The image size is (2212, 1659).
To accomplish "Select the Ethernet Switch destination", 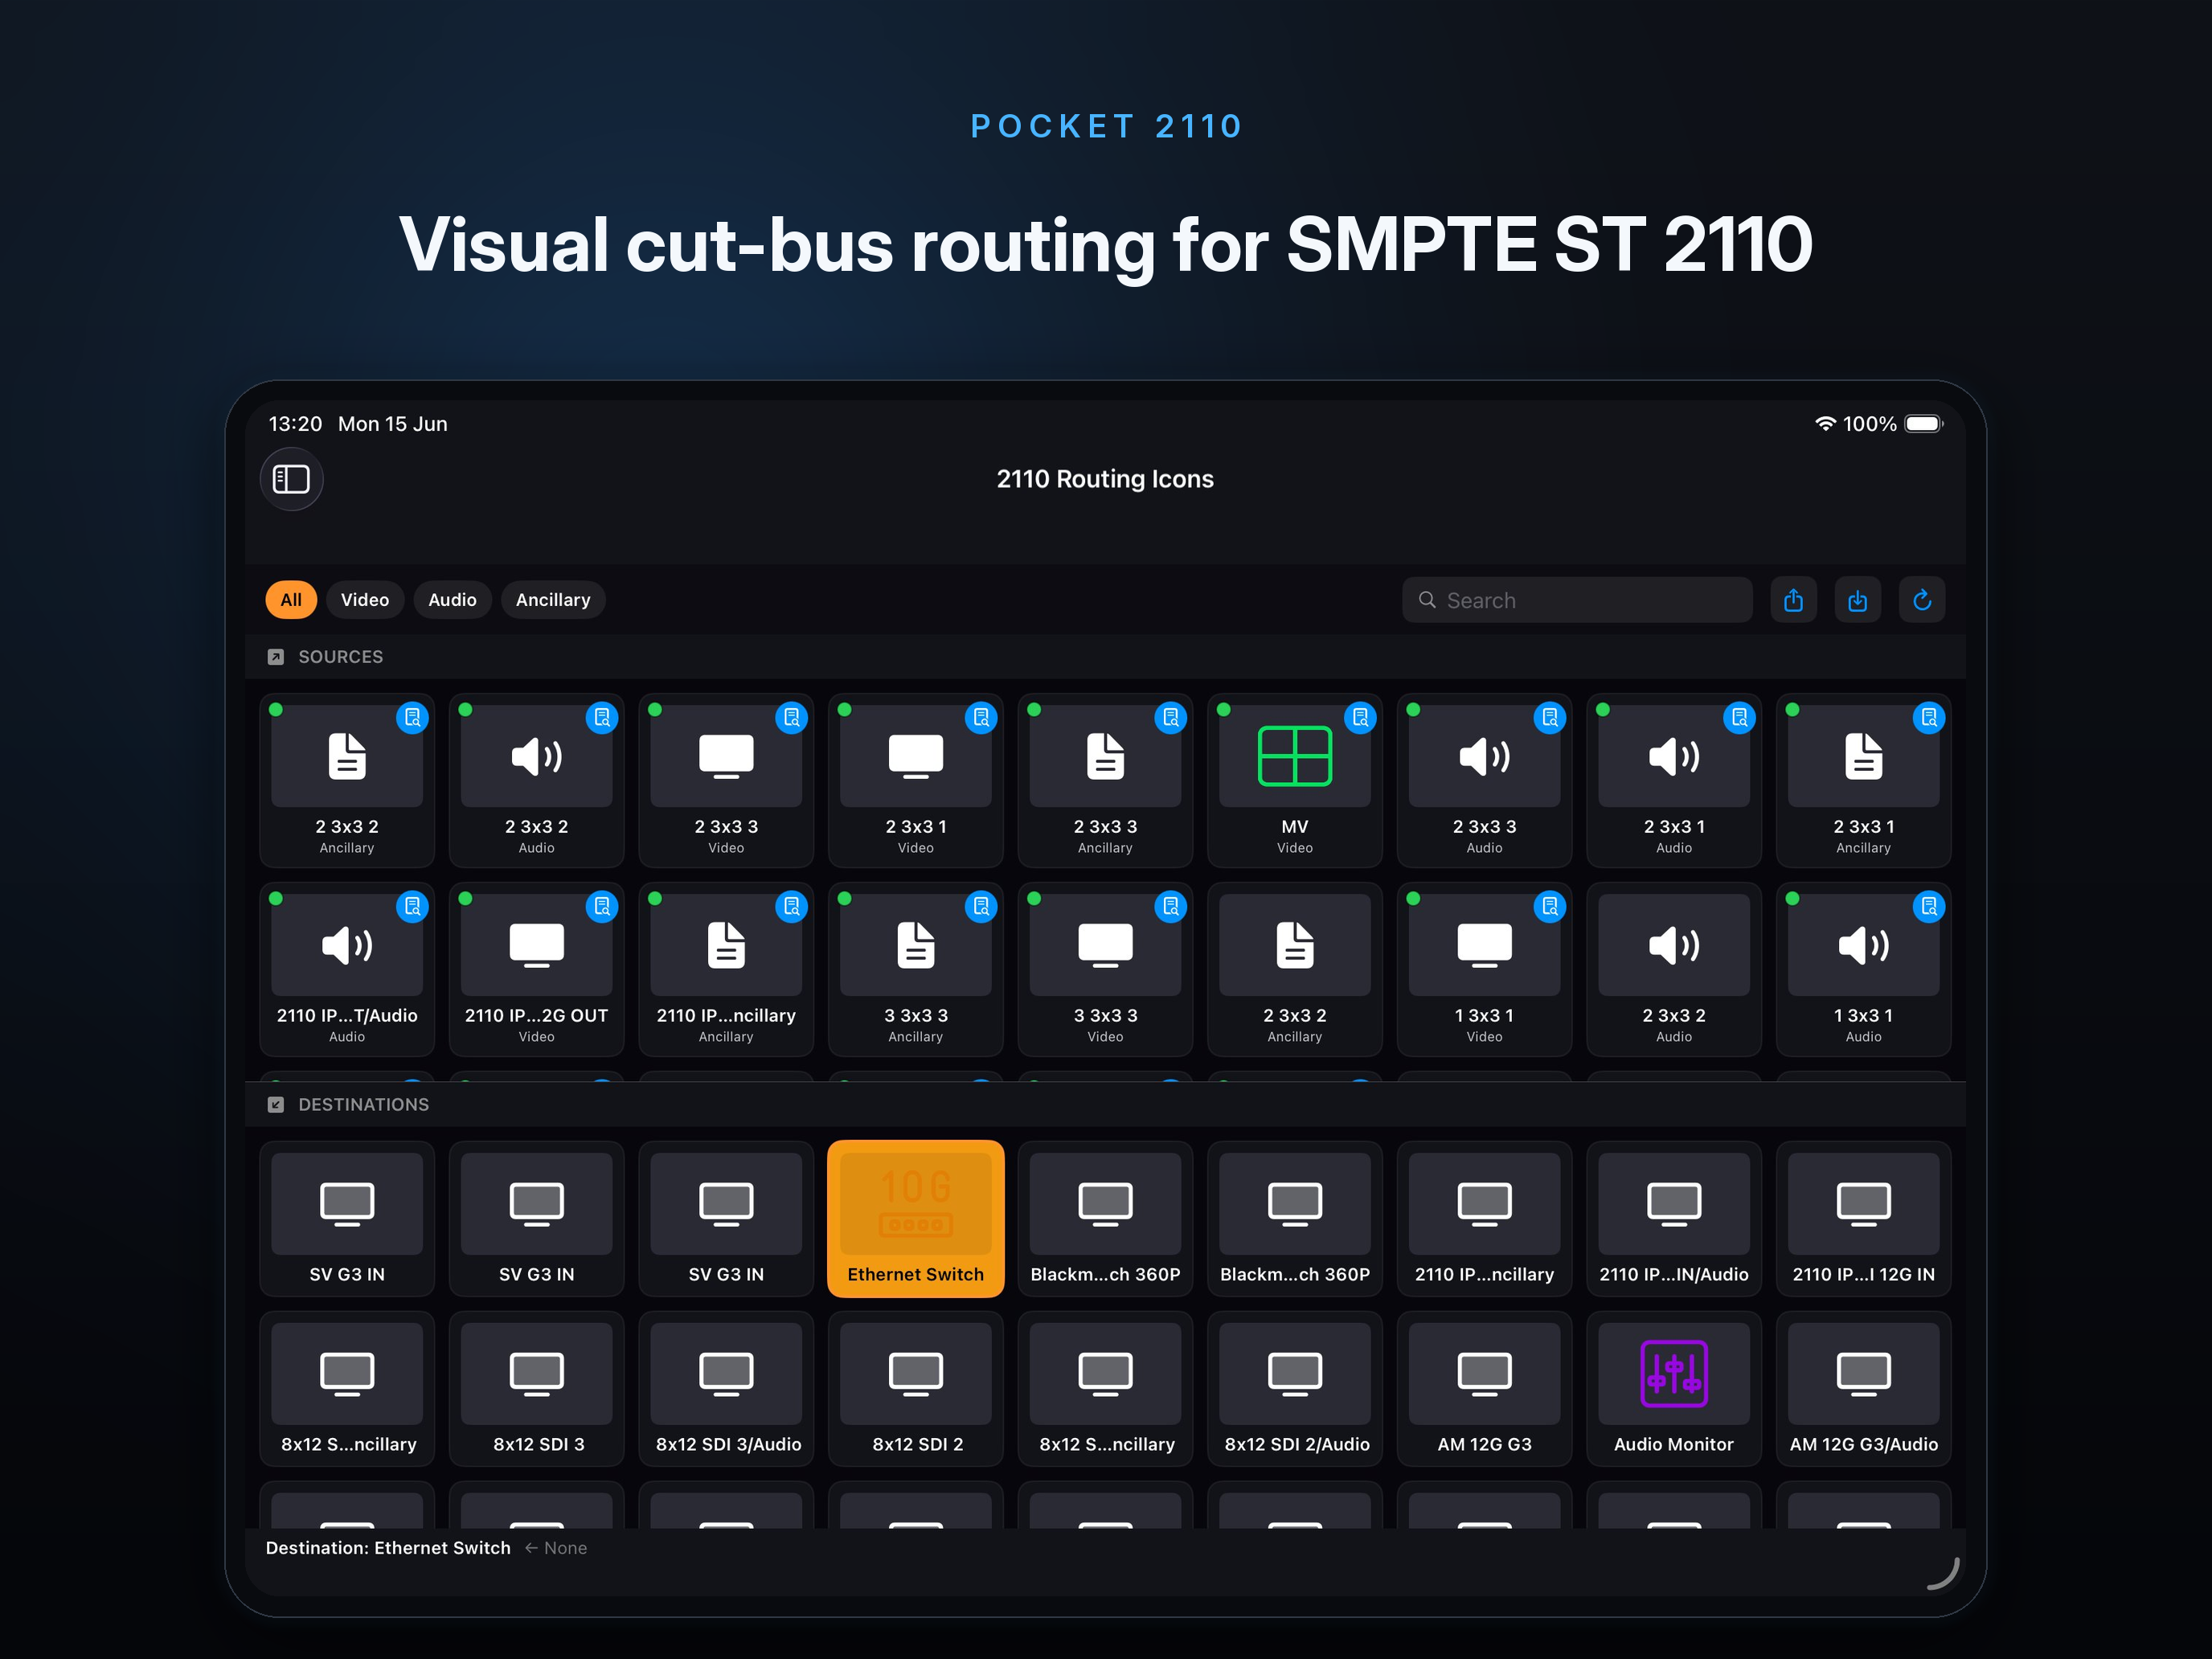I will [x=915, y=1219].
